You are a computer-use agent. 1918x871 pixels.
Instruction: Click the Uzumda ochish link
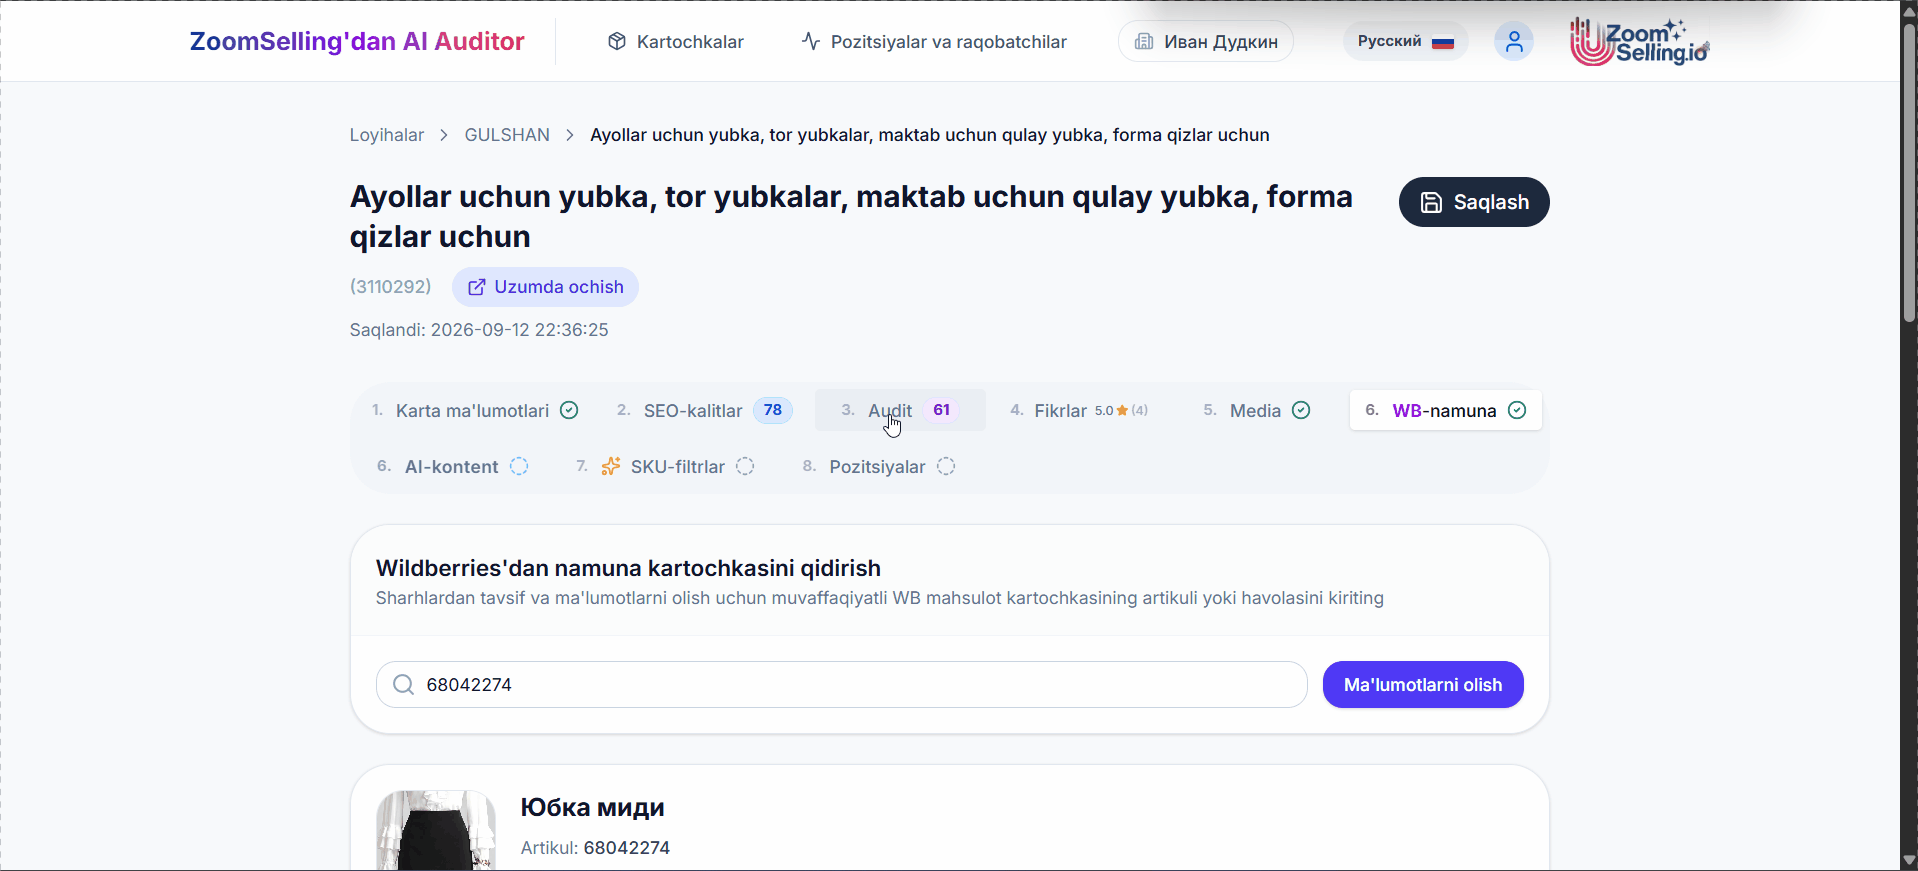tap(545, 287)
